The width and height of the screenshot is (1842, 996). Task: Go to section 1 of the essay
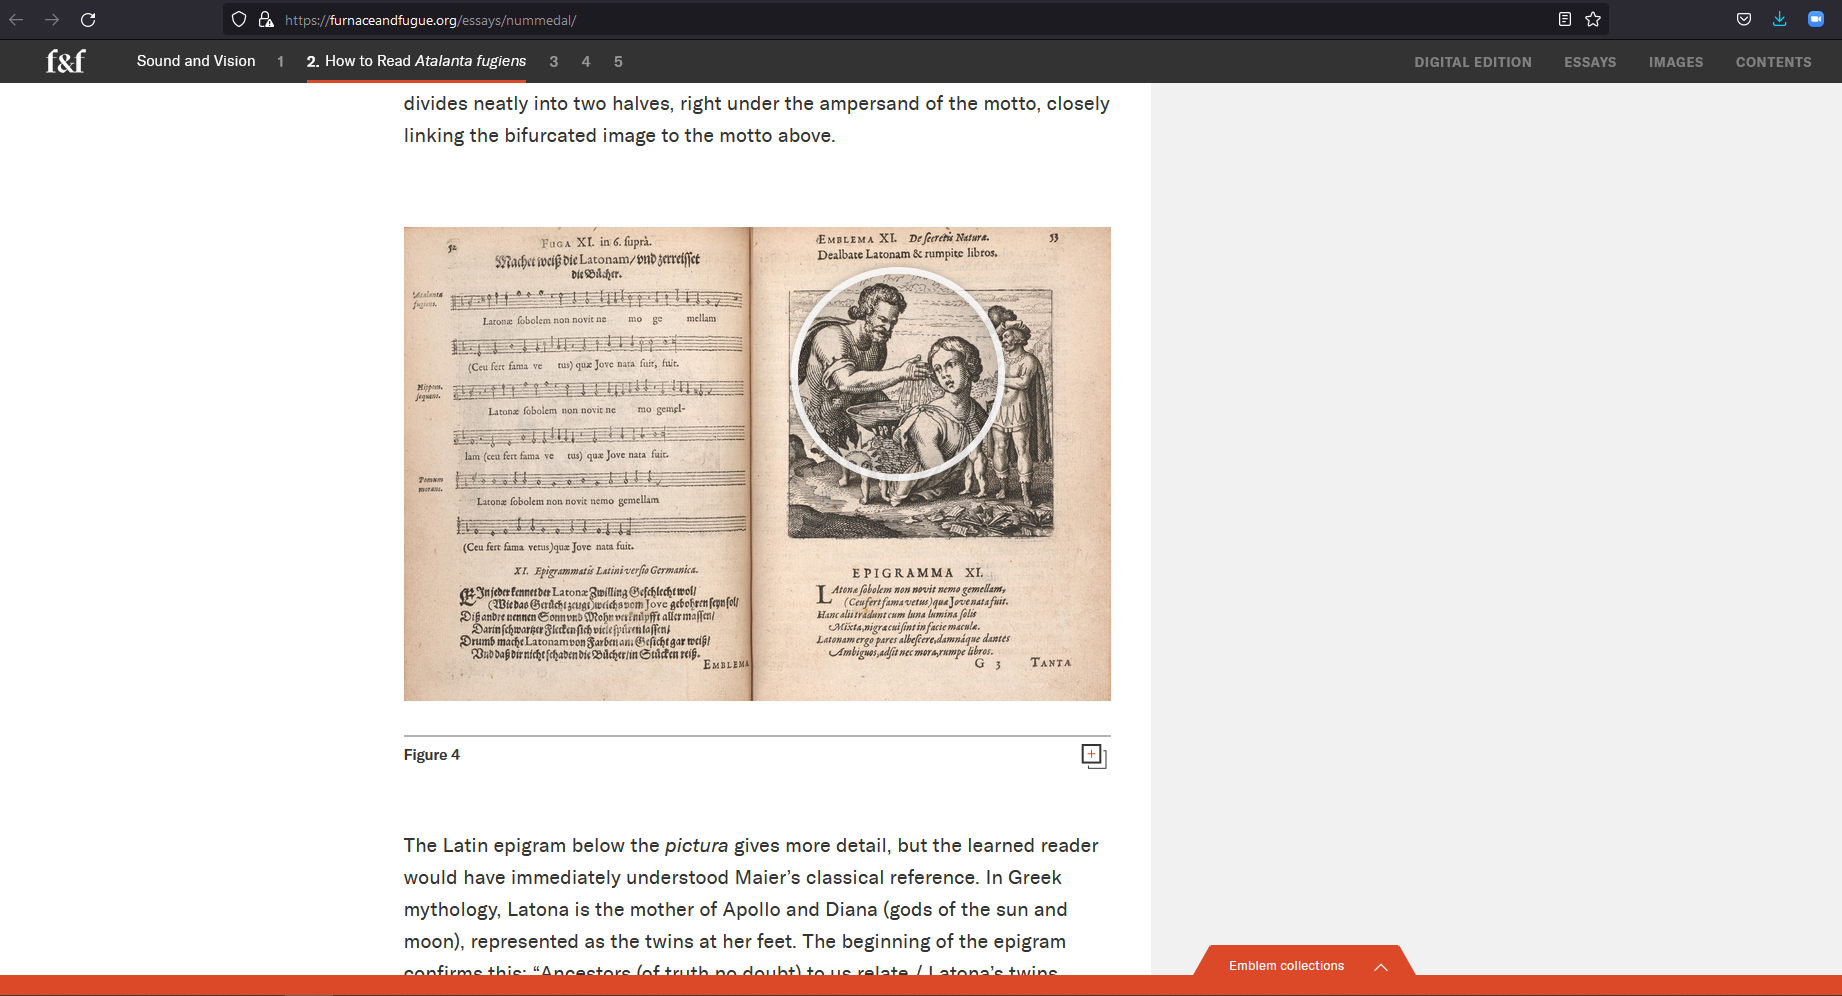point(281,62)
